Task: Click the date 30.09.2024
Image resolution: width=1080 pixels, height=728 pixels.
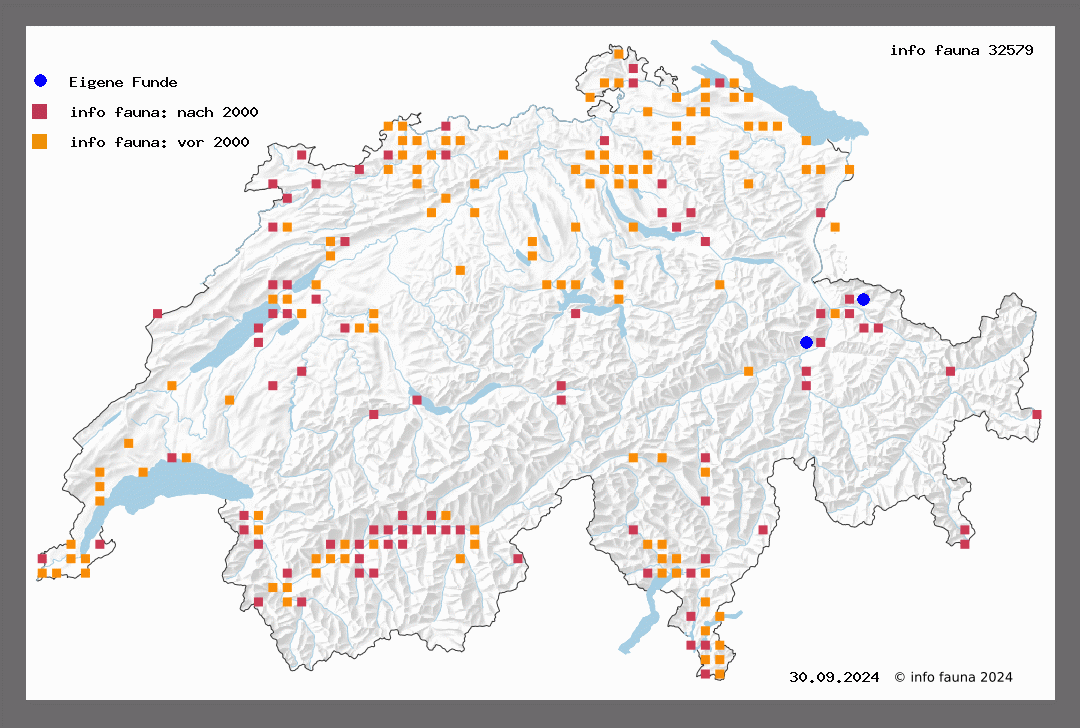Action: pos(834,677)
